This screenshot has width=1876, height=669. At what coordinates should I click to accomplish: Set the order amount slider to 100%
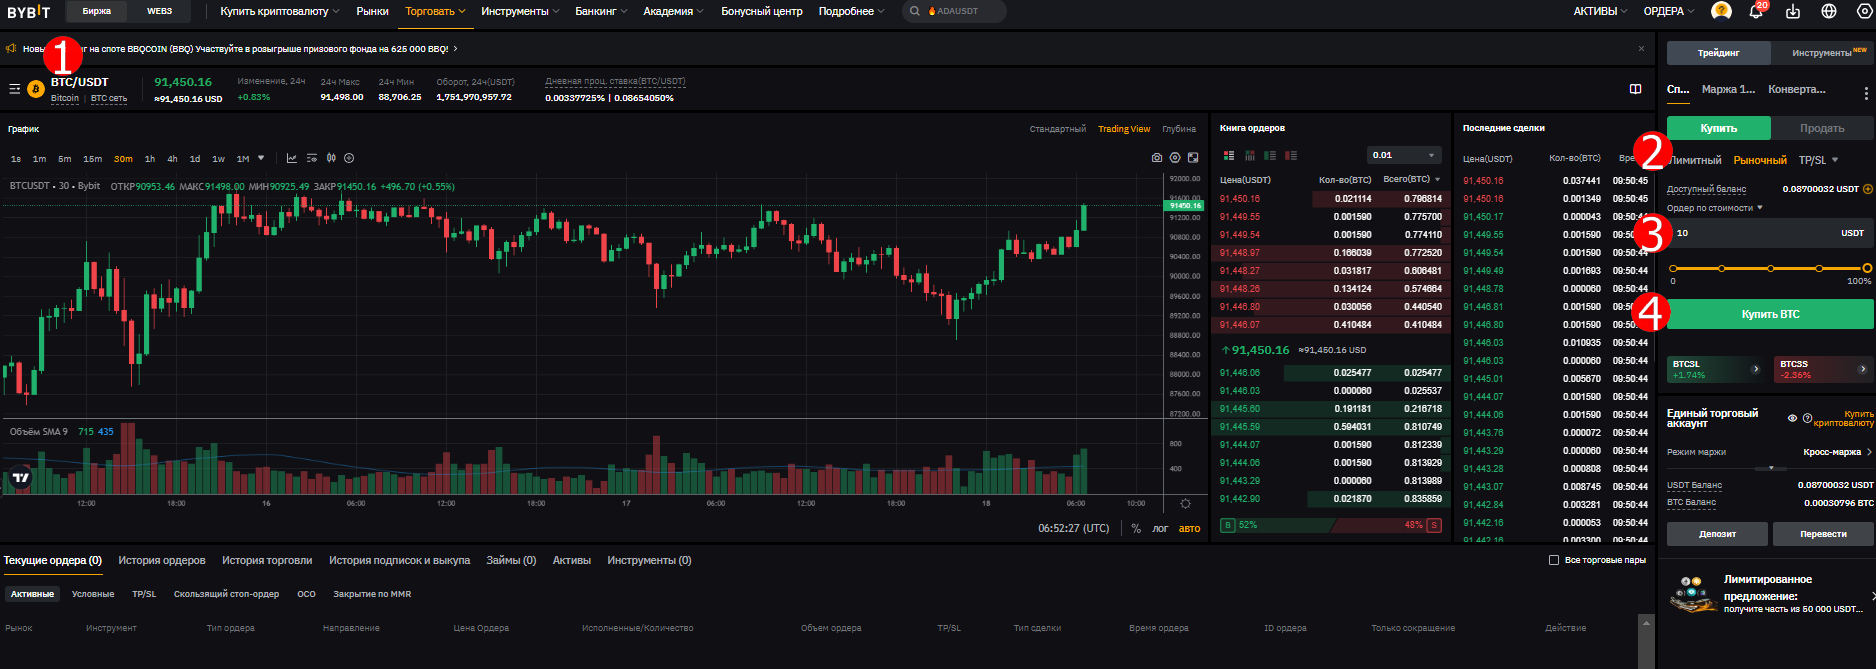[1867, 268]
